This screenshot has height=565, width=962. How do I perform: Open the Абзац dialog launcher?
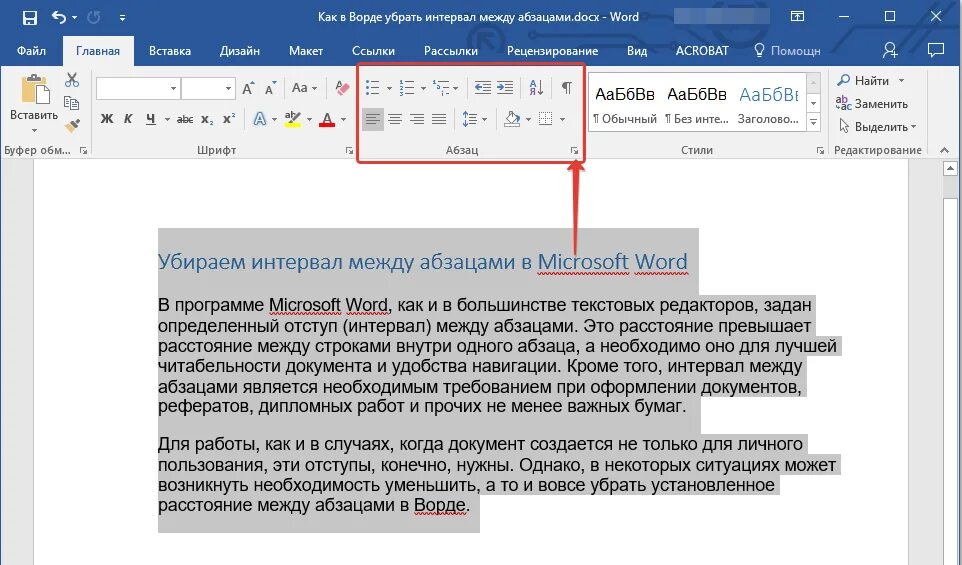coord(574,150)
